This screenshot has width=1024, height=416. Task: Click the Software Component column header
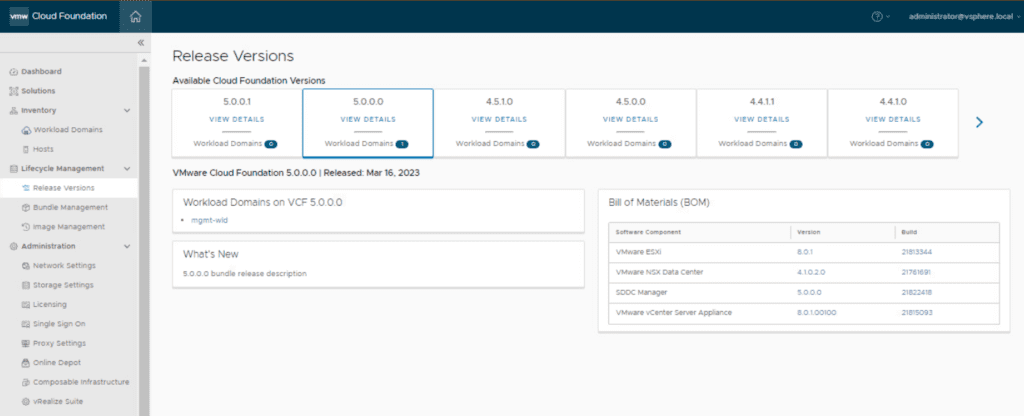coord(648,232)
